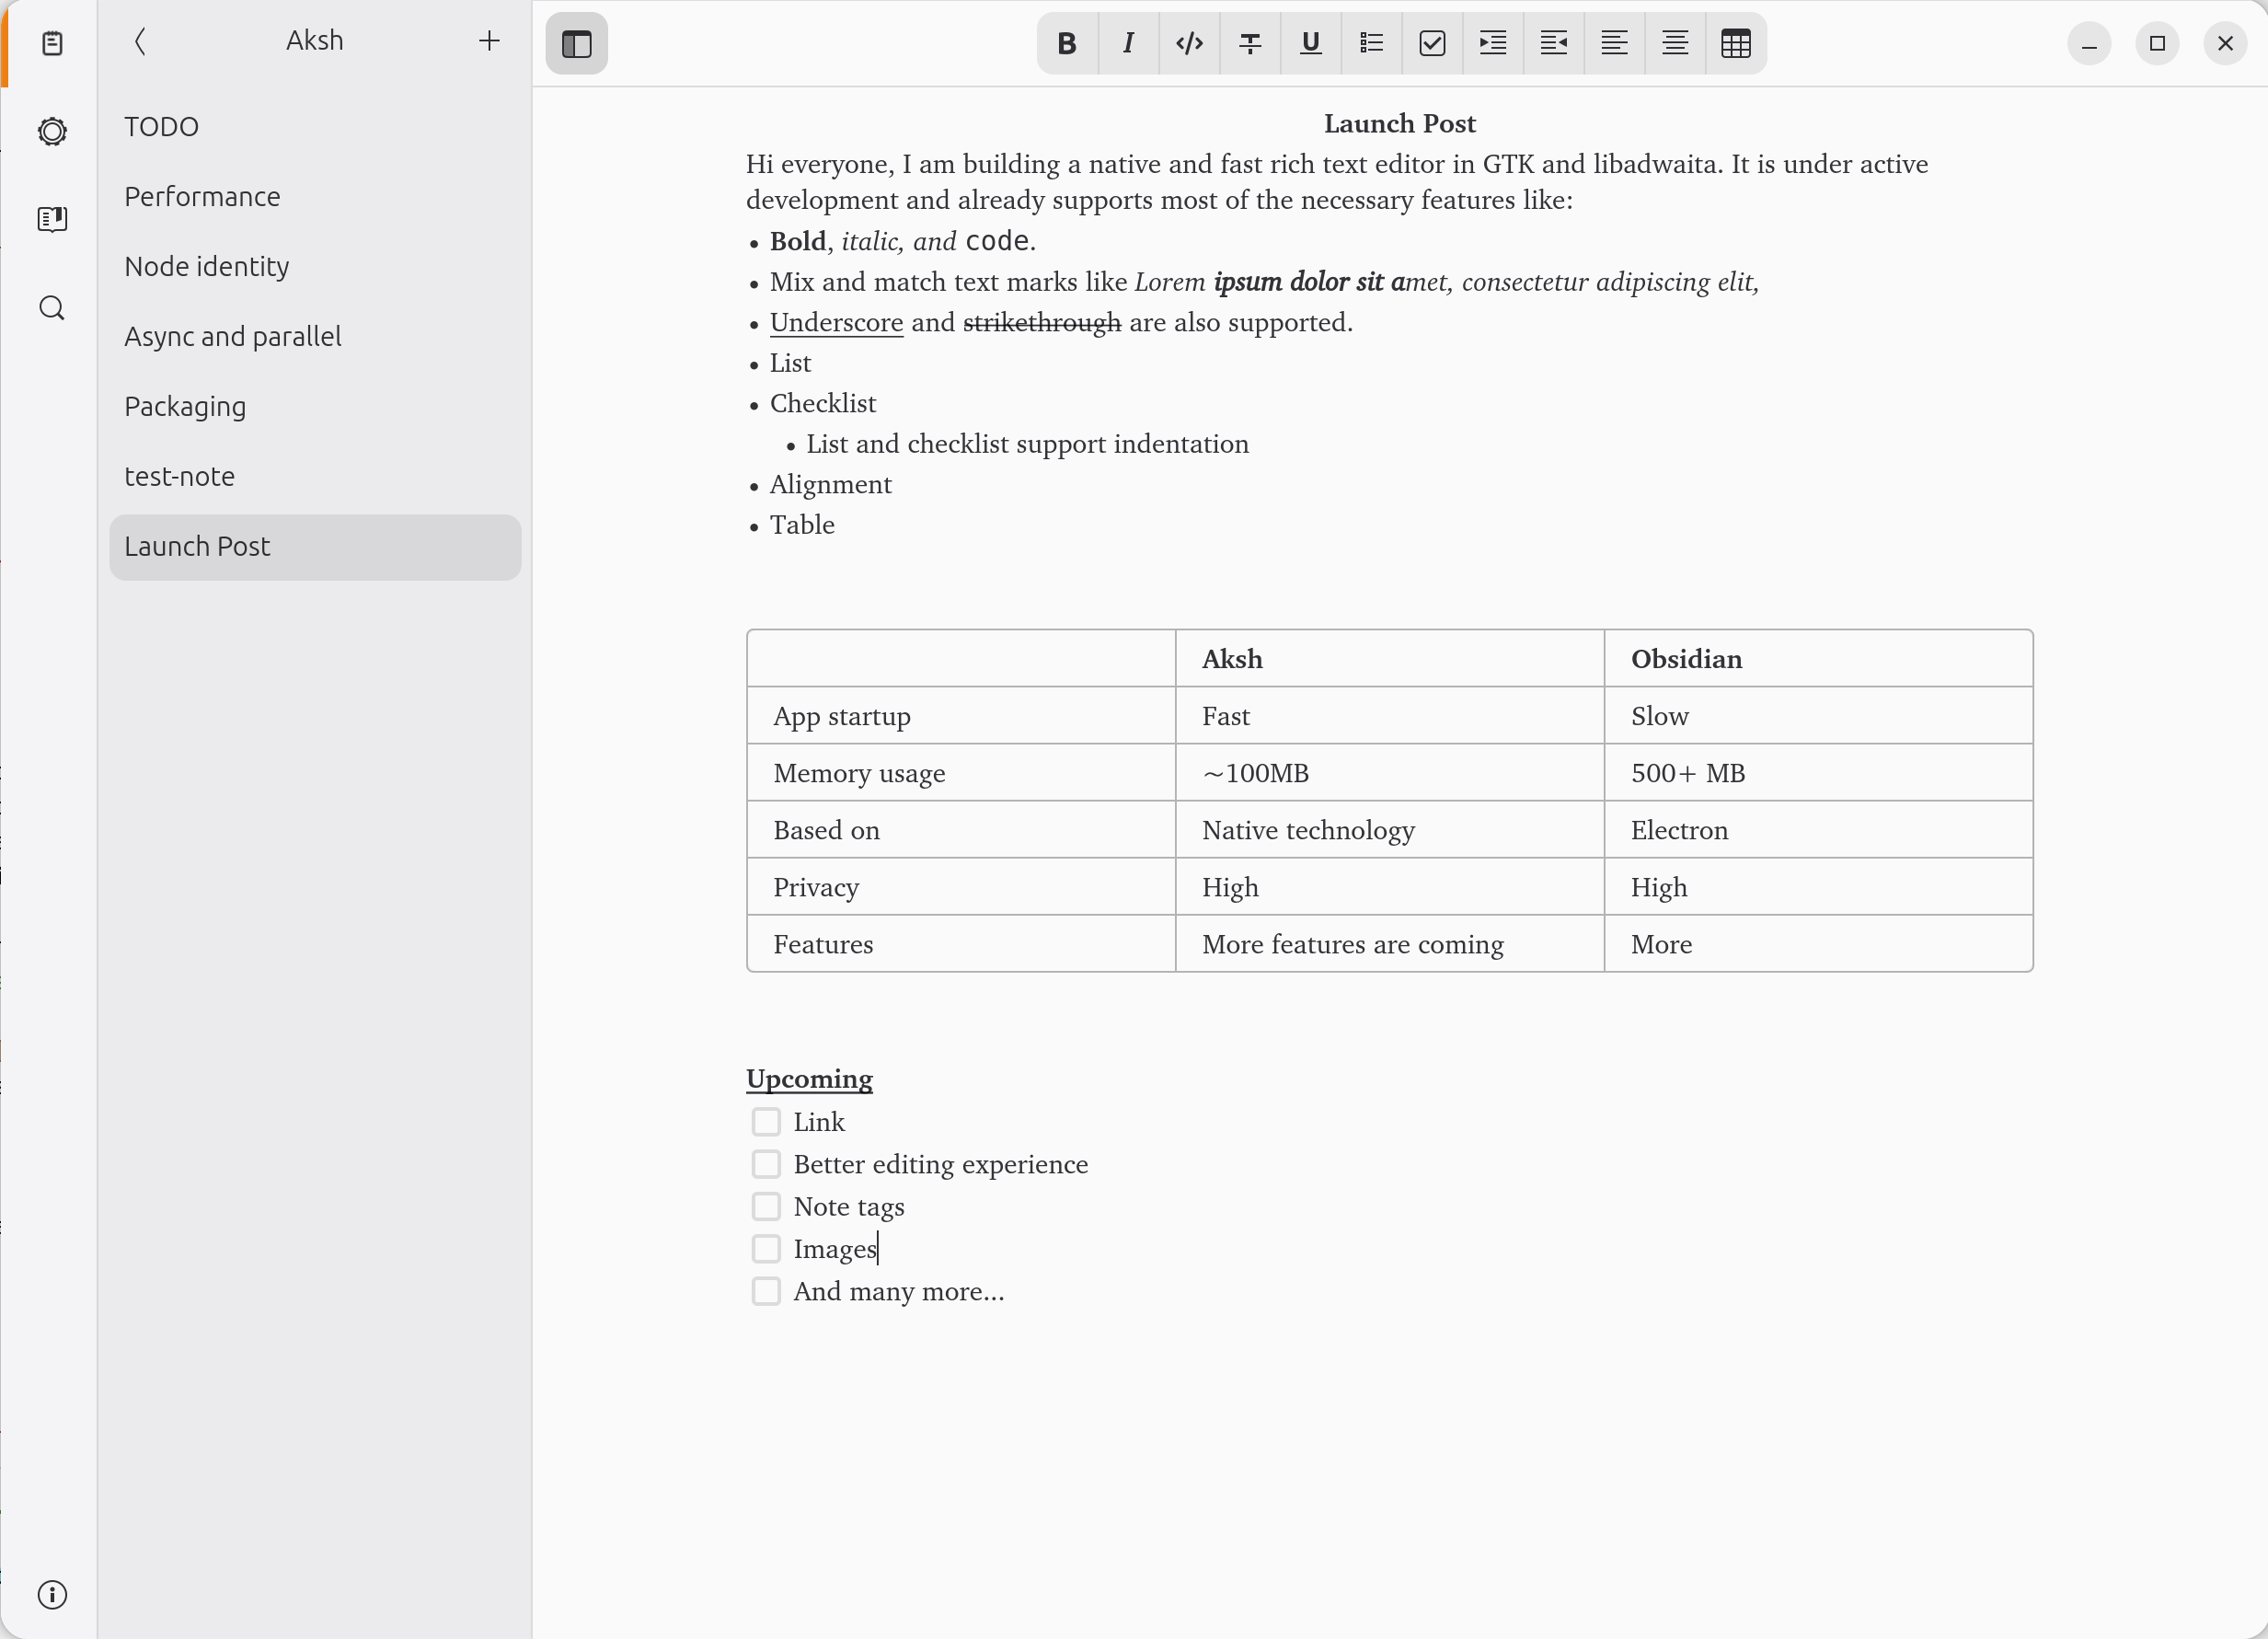
Task: Click the Native technology cell
Action: tap(1389, 830)
